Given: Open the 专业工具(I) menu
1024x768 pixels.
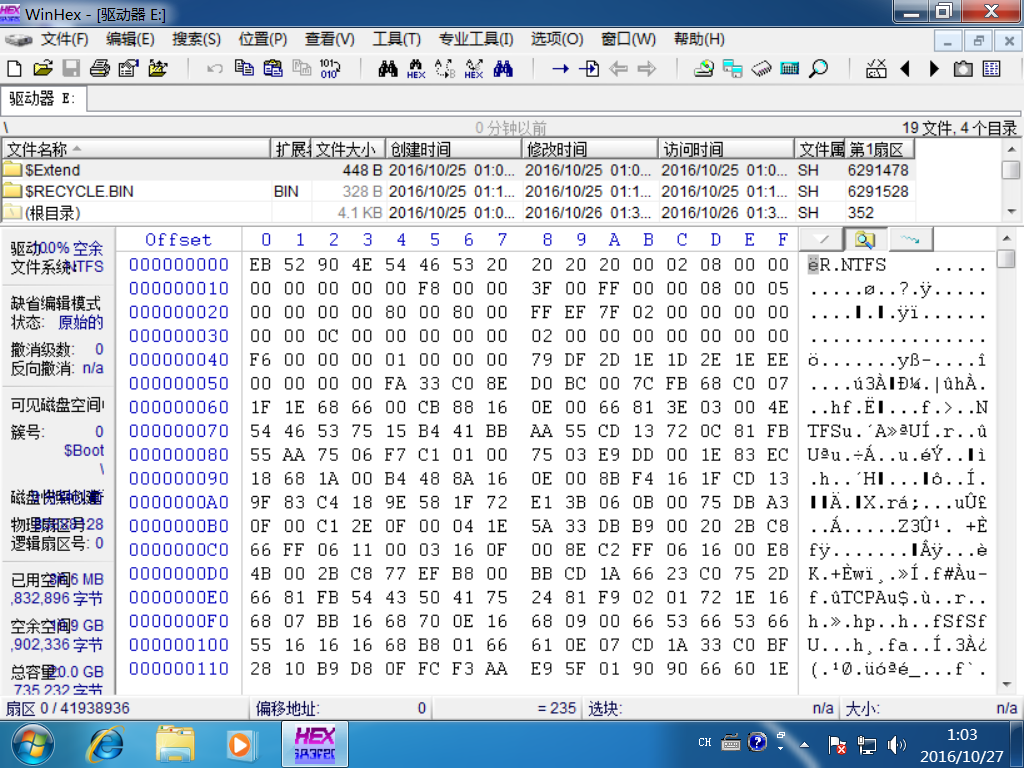Looking at the screenshot, I should pyautogui.click(x=475, y=39).
